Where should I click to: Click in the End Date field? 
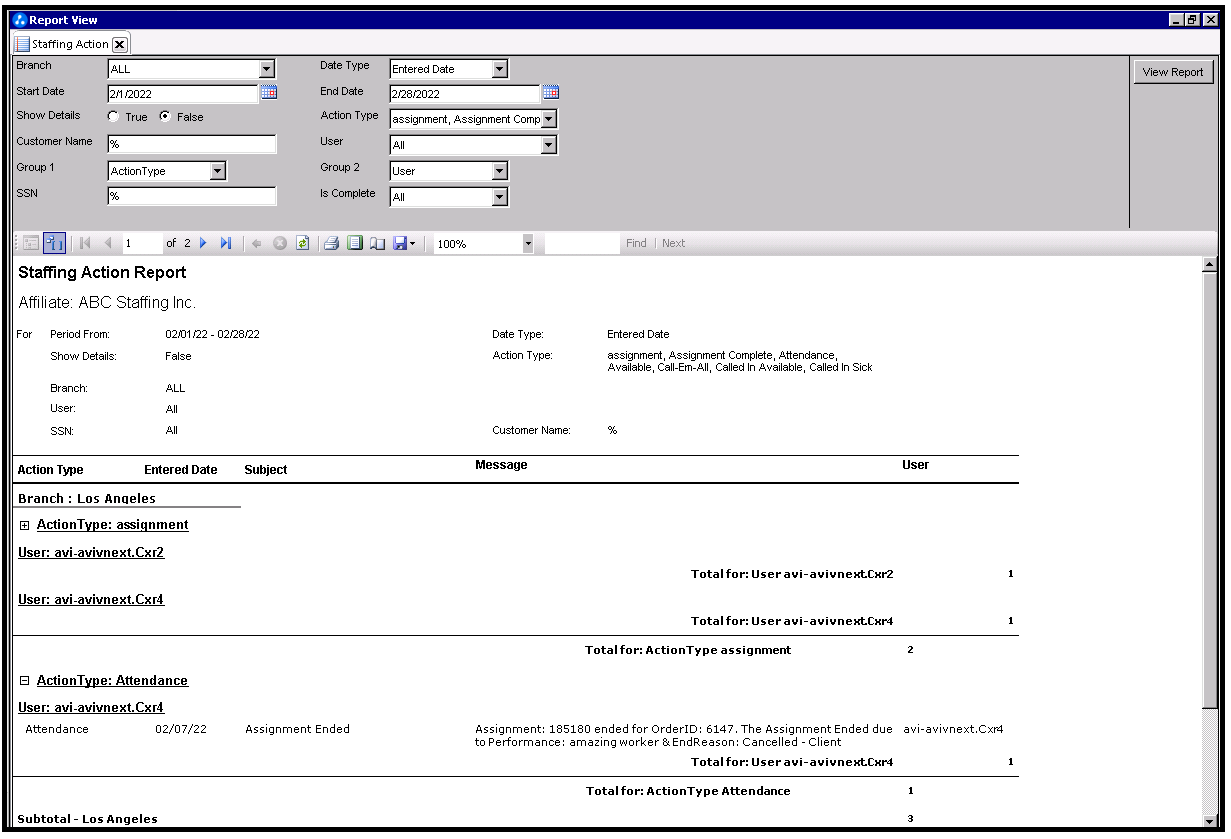click(465, 94)
